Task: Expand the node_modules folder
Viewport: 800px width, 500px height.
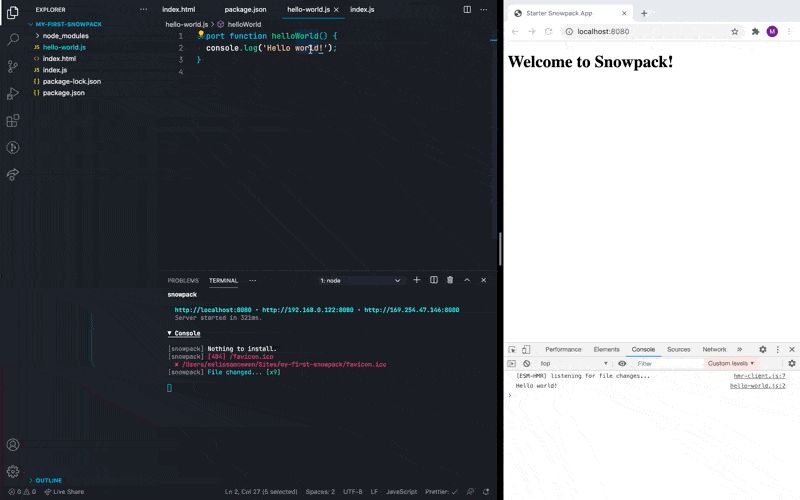Action: (x=65, y=35)
